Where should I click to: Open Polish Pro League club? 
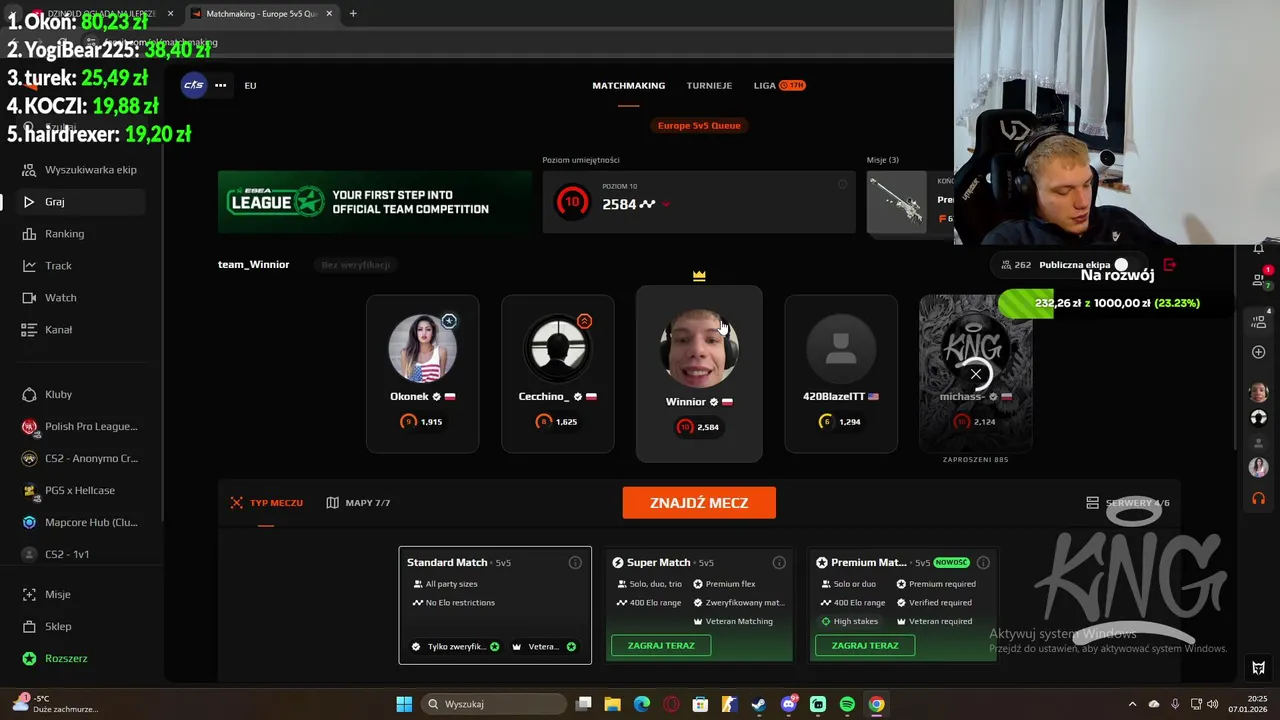(x=82, y=426)
